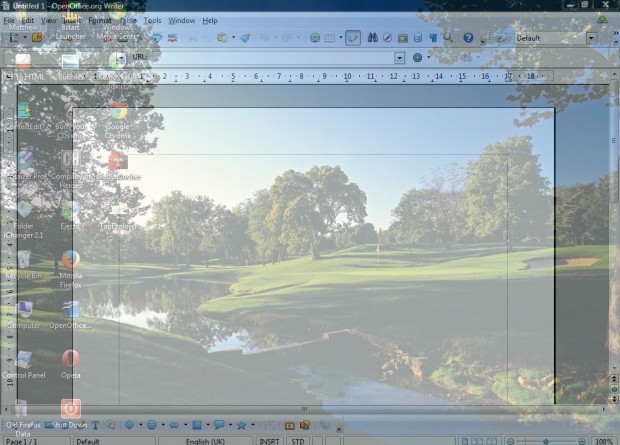Open the File menu
The image size is (620, 445).
[9, 21]
